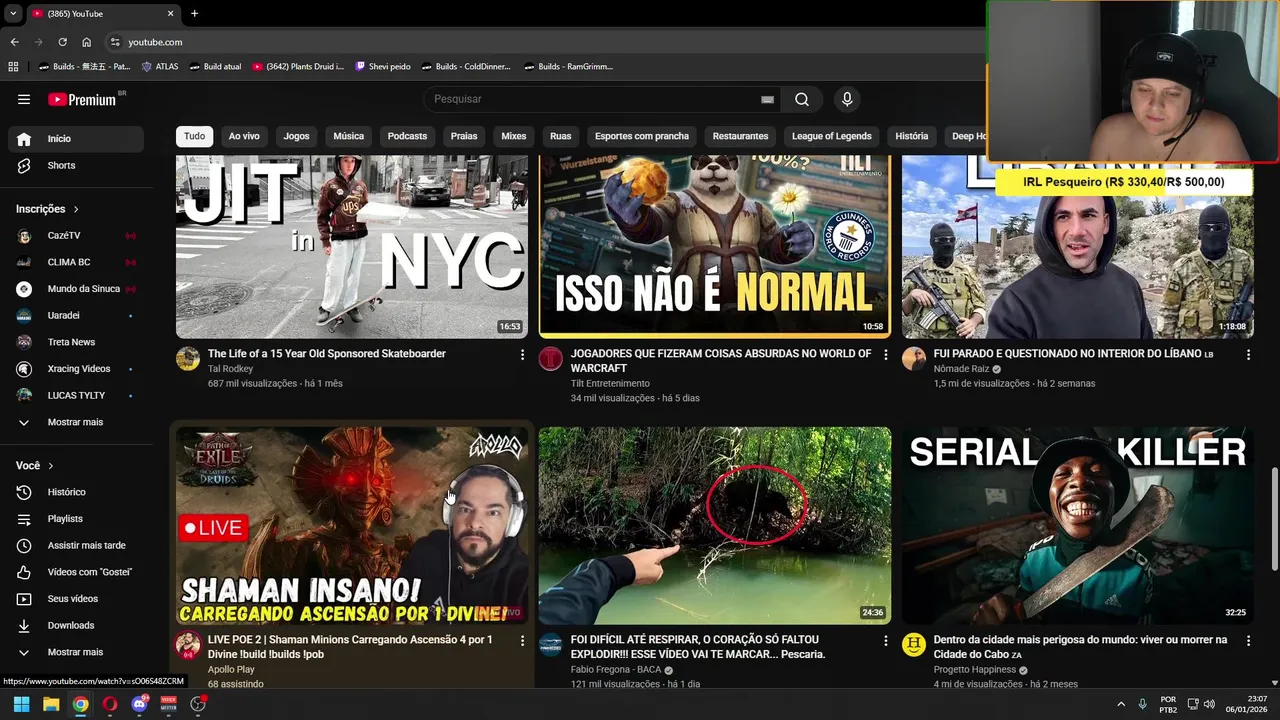Play SERIAL KILLER thumbnail video
This screenshot has width=1280, height=720.
(x=1078, y=526)
